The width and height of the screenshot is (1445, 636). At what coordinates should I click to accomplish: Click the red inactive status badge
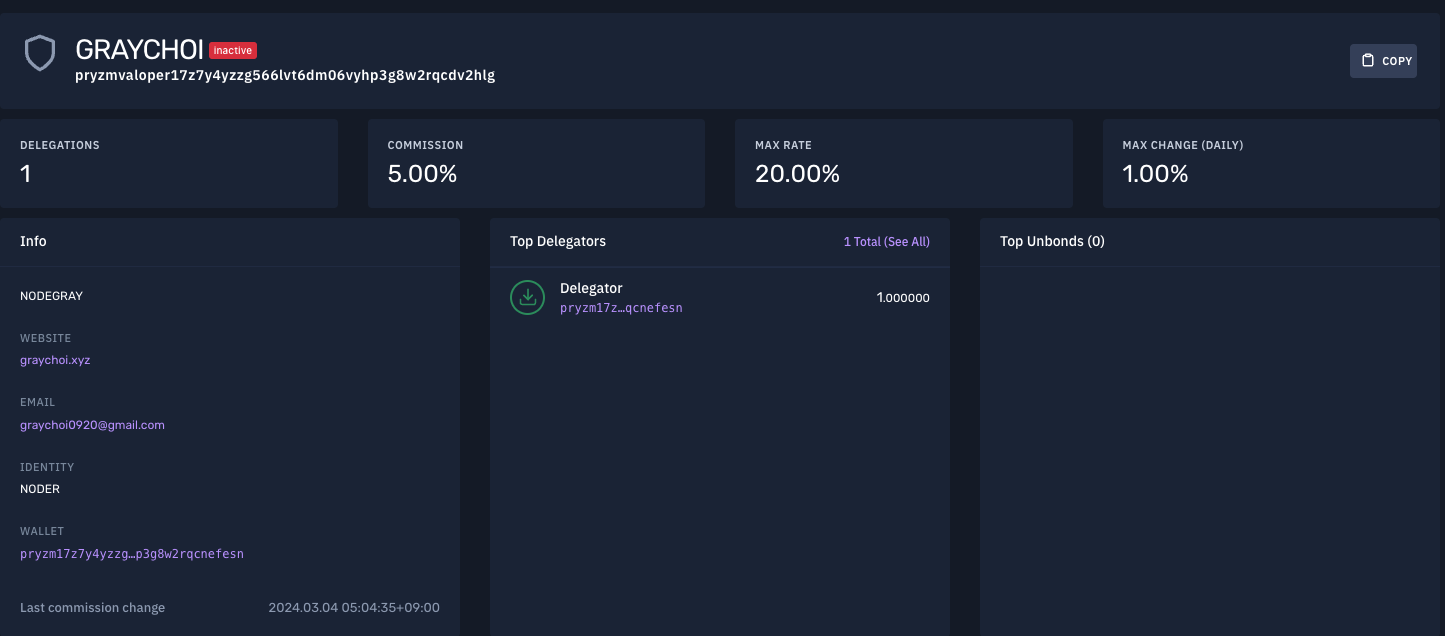click(x=233, y=50)
